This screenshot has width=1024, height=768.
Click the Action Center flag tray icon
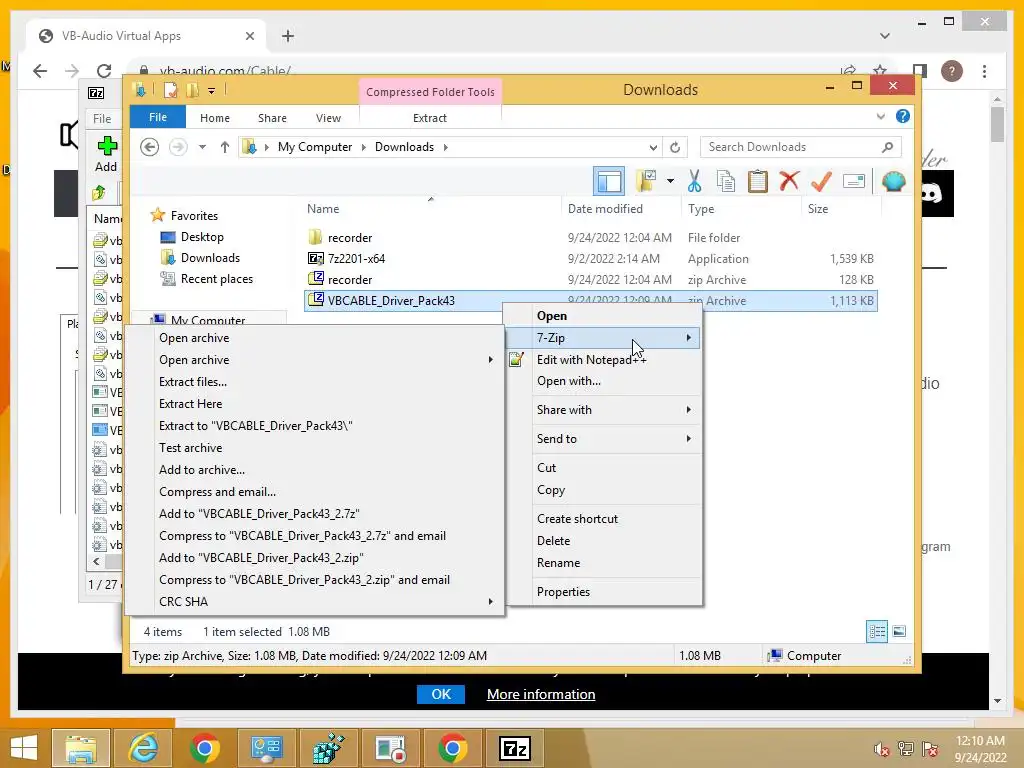click(929, 749)
